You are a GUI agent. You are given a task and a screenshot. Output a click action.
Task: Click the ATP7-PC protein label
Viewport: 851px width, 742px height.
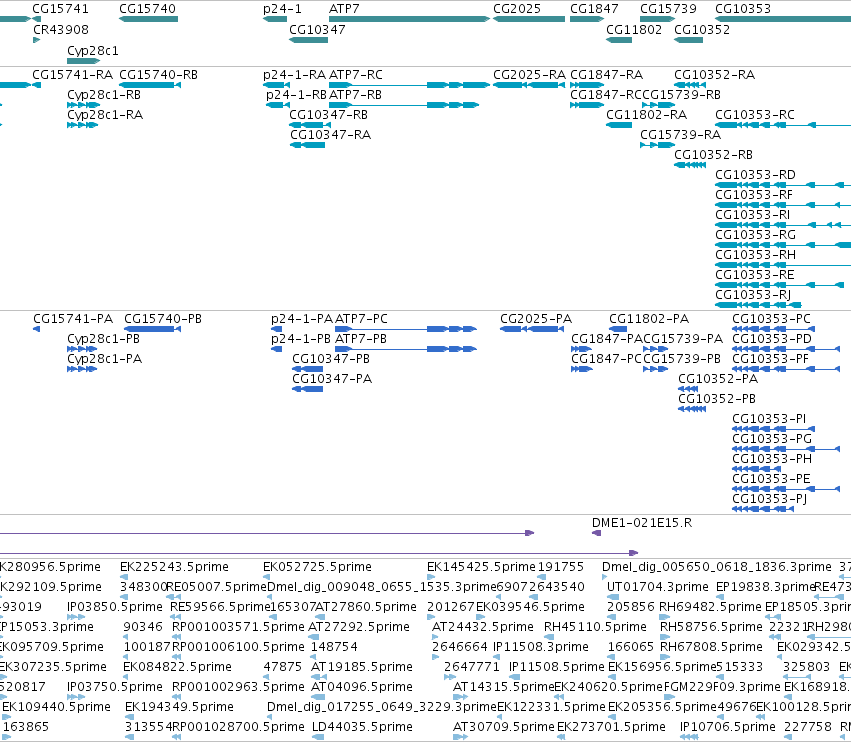click(x=361, y=319)
